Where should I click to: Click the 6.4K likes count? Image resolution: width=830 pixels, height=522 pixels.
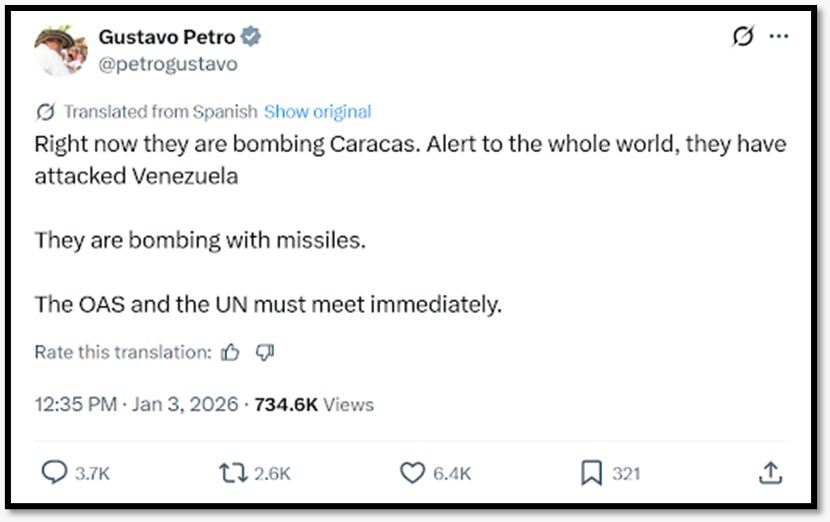click(x=451, y=473)
